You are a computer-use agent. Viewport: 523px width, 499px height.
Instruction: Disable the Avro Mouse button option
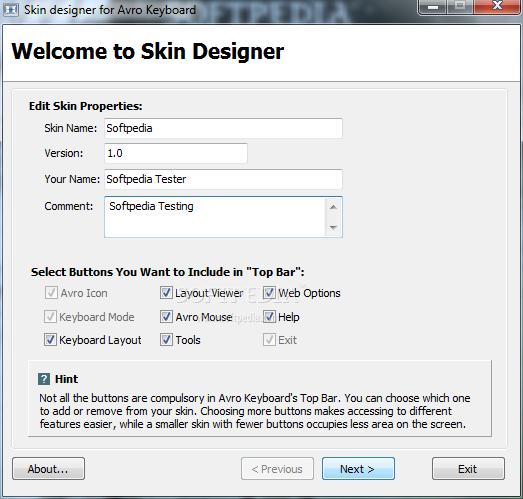(x=166, y=317)
